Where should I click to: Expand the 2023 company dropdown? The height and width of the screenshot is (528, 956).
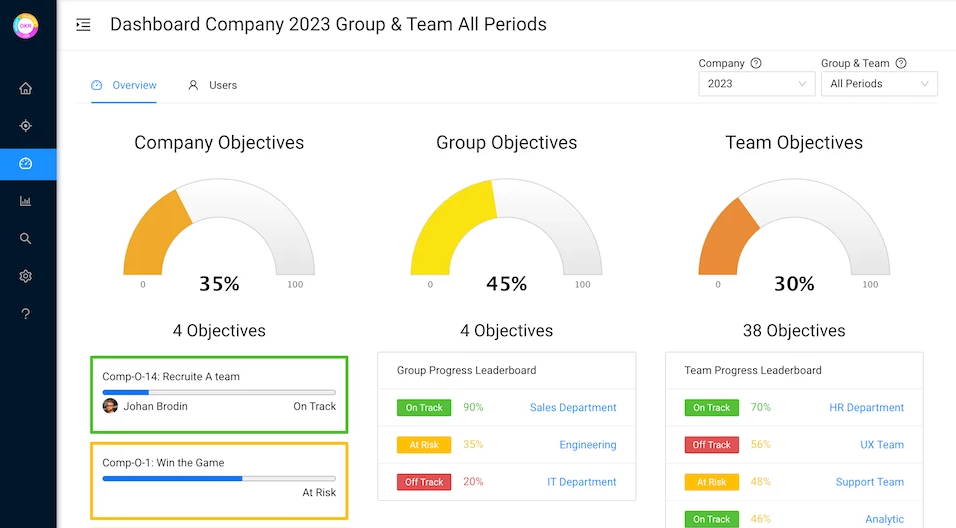pos(757,84)
